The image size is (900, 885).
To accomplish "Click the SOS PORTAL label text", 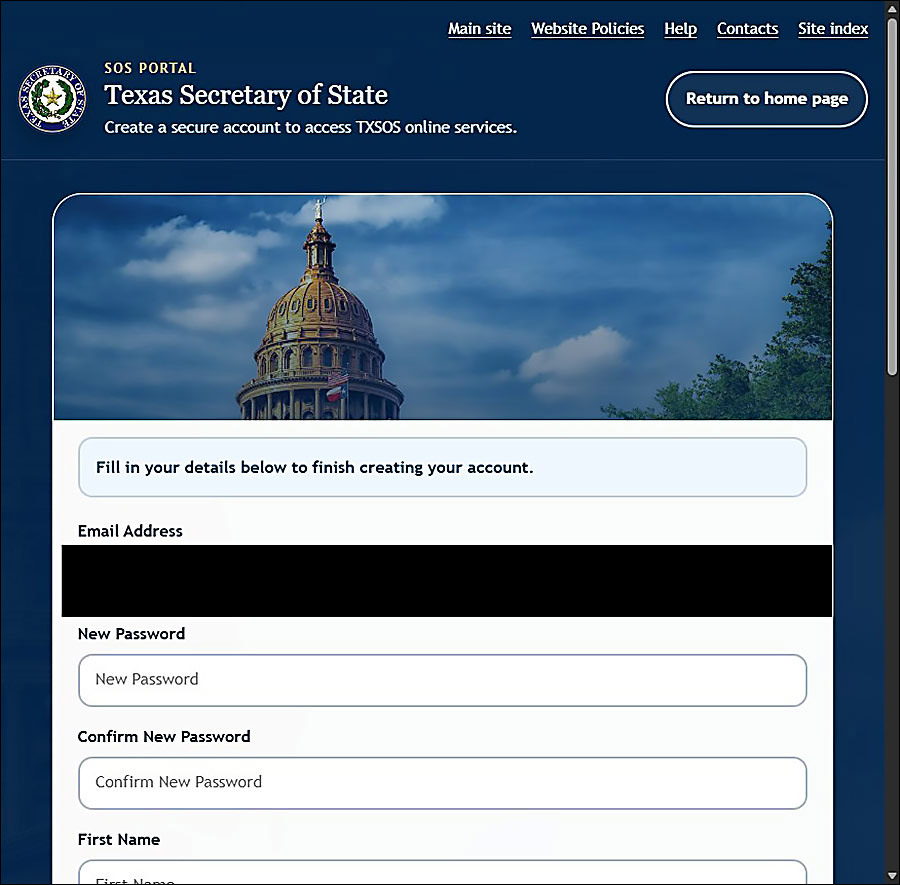I will pos(150,68).
